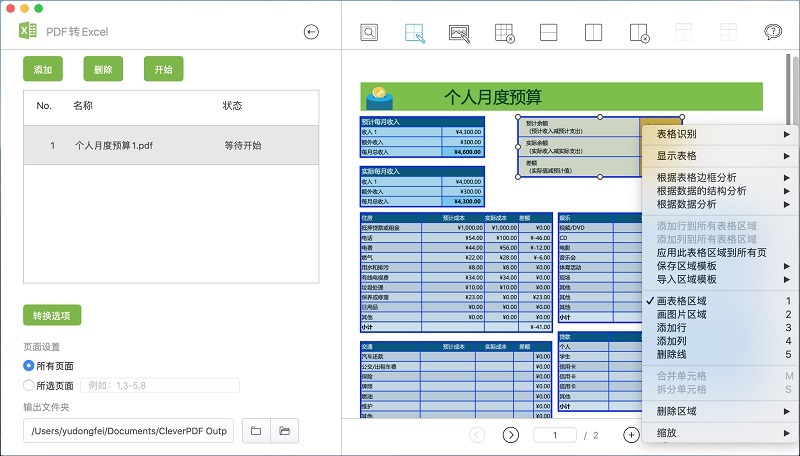Select the draw image area tool
This screenshot has width=800, height=456.
tap(459, 33)
